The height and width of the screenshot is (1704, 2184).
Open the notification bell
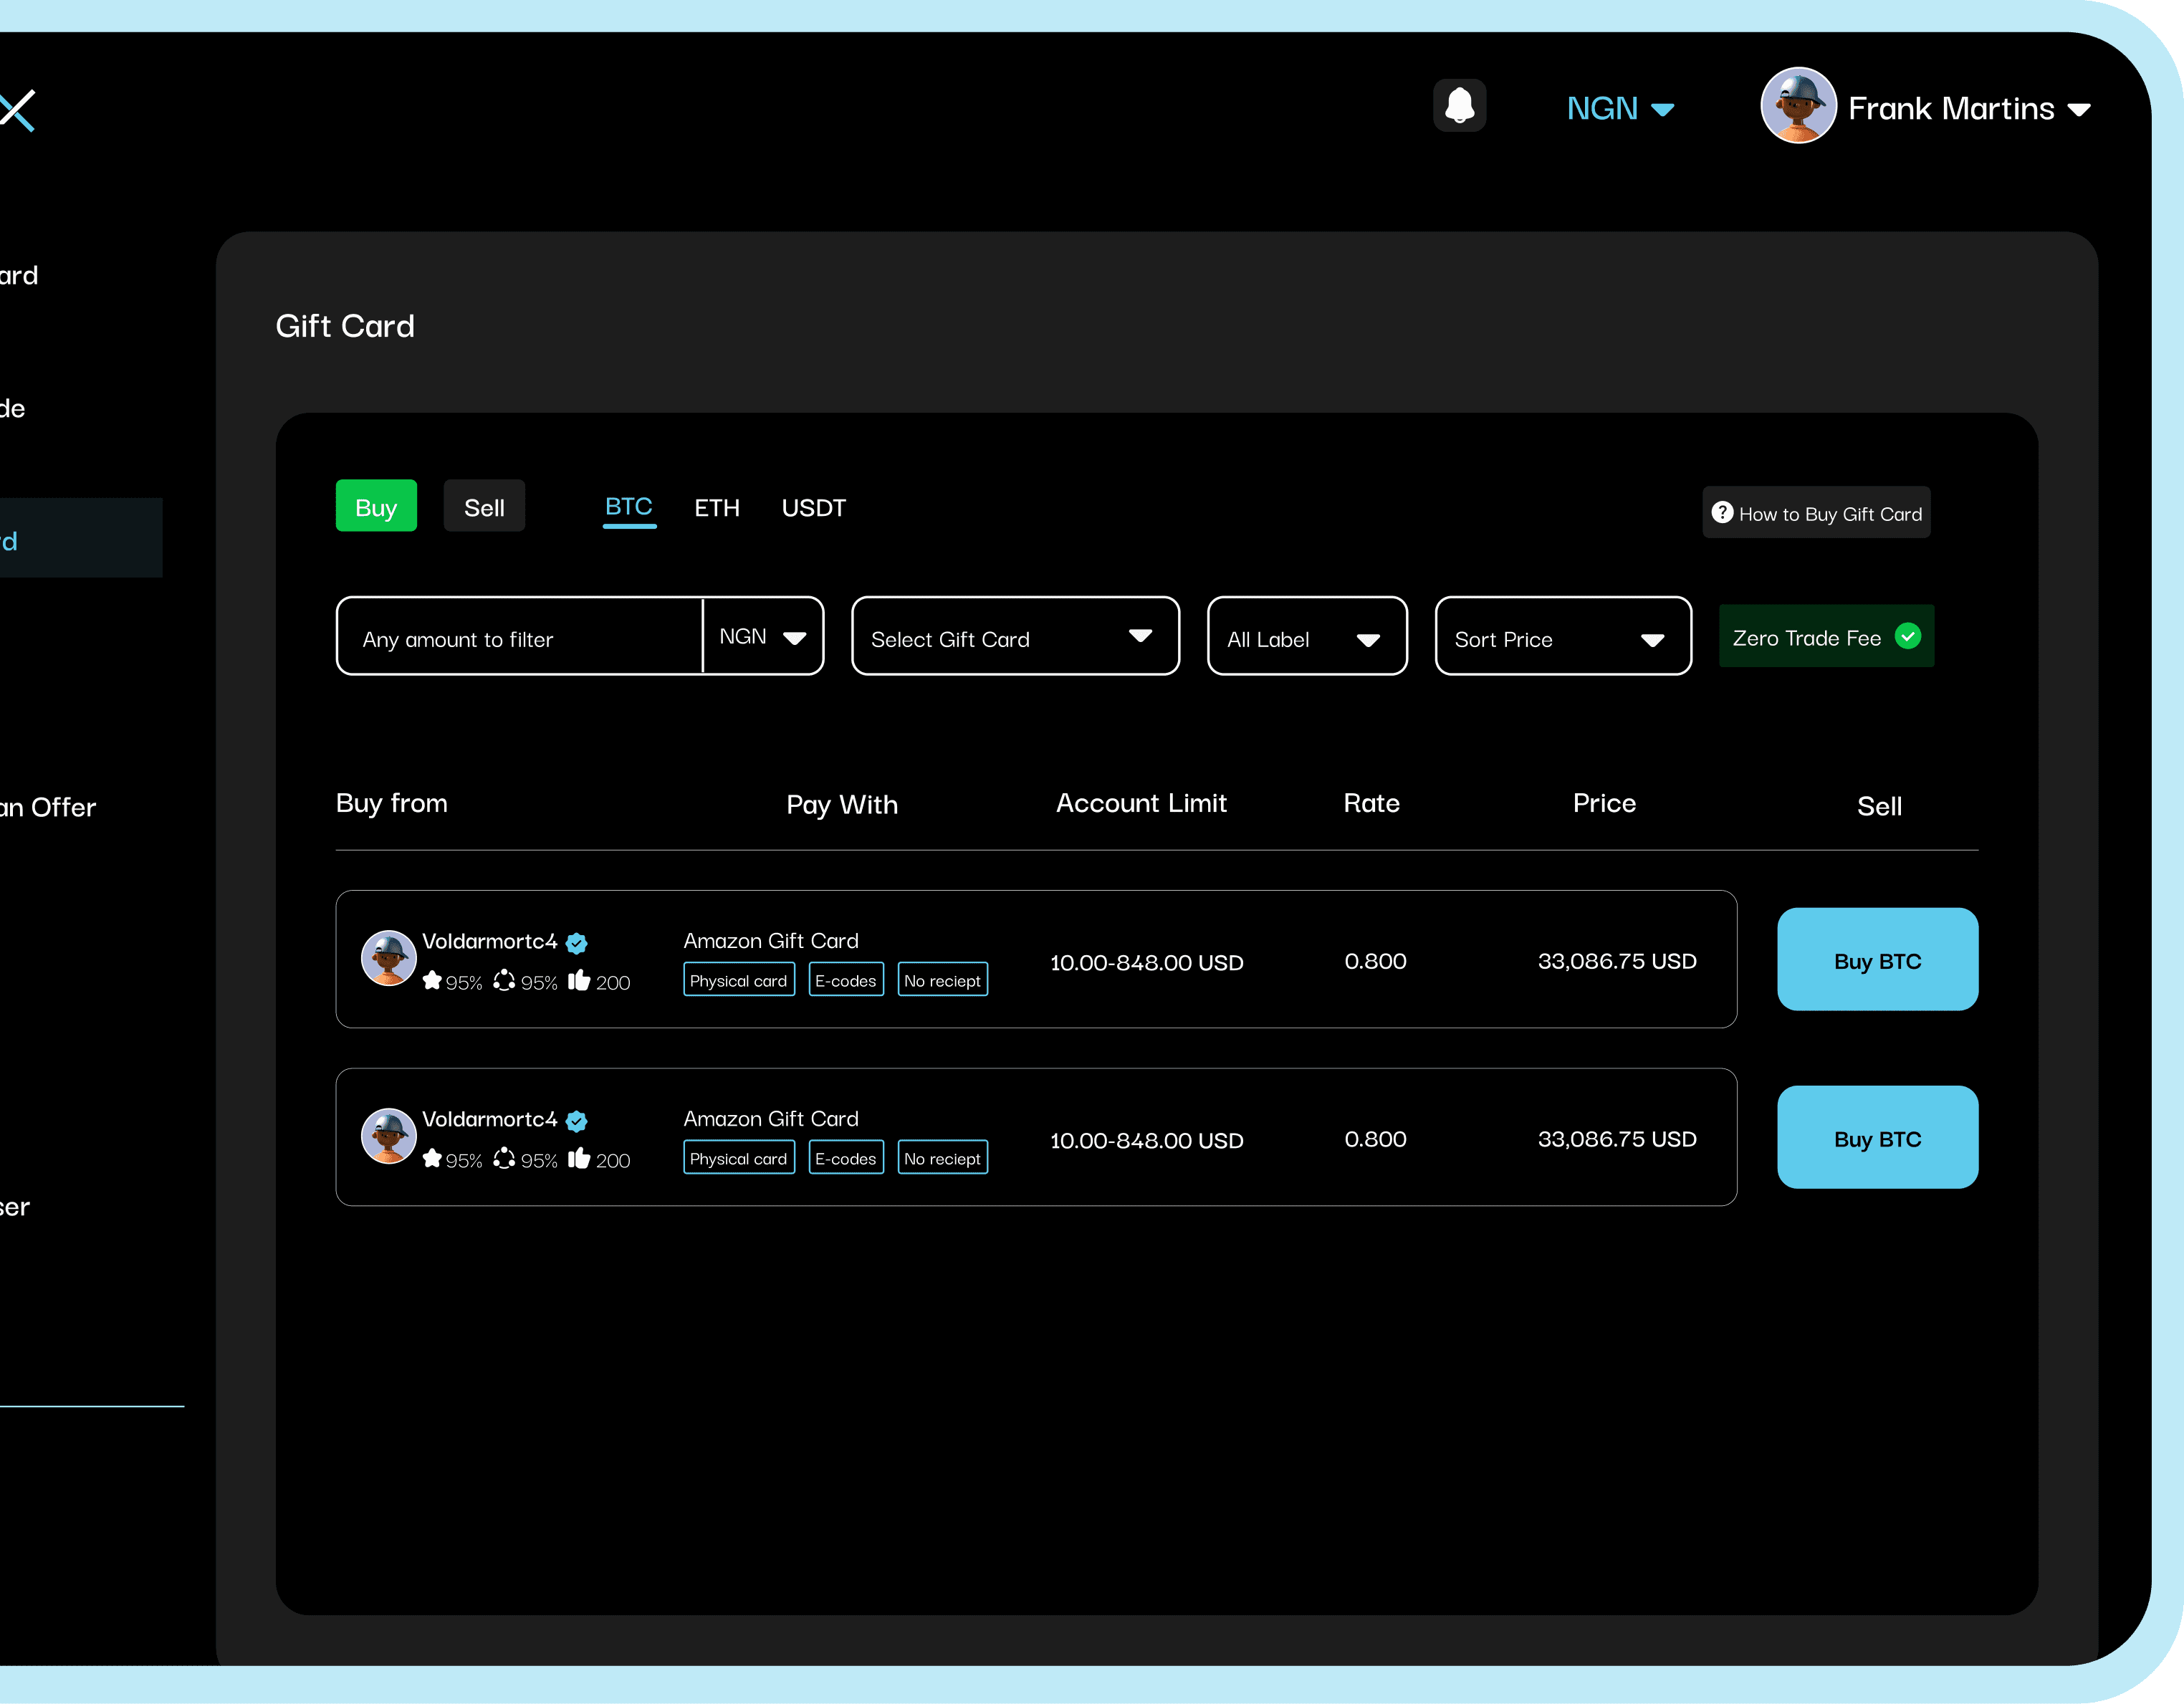pyautogui.click(x=1459, y=105)
